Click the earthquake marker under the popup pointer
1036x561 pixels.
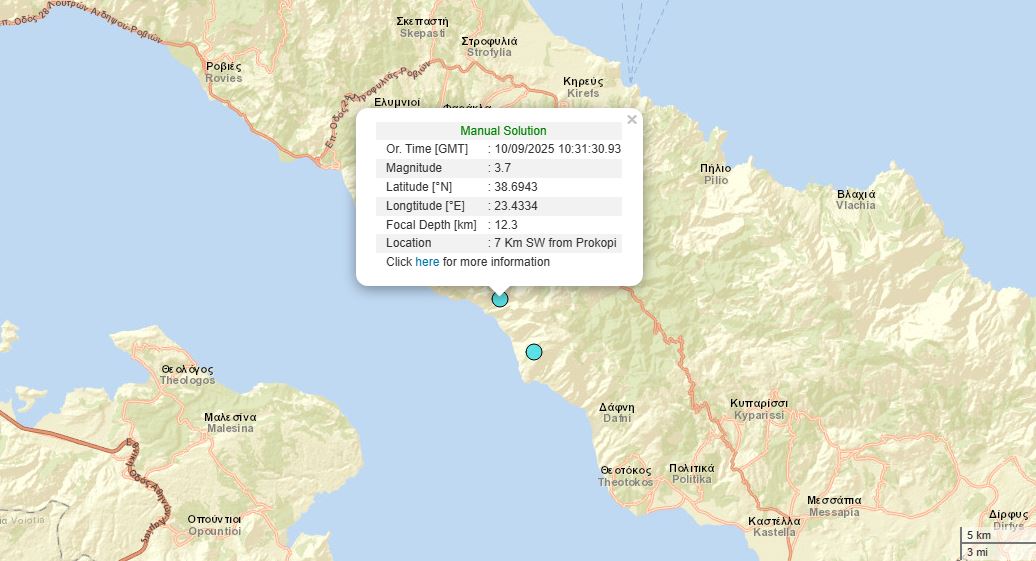tap(500, 299)
